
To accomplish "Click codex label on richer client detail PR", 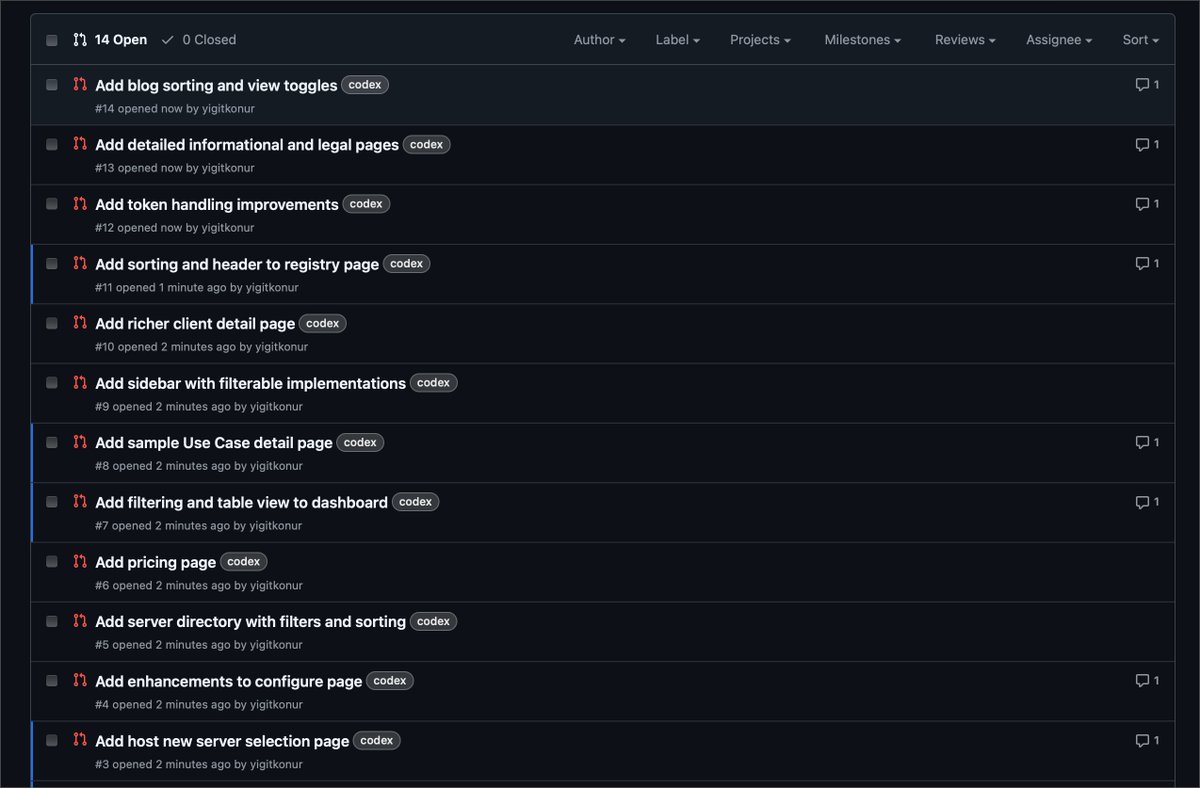I will click(x=323, y=323).
